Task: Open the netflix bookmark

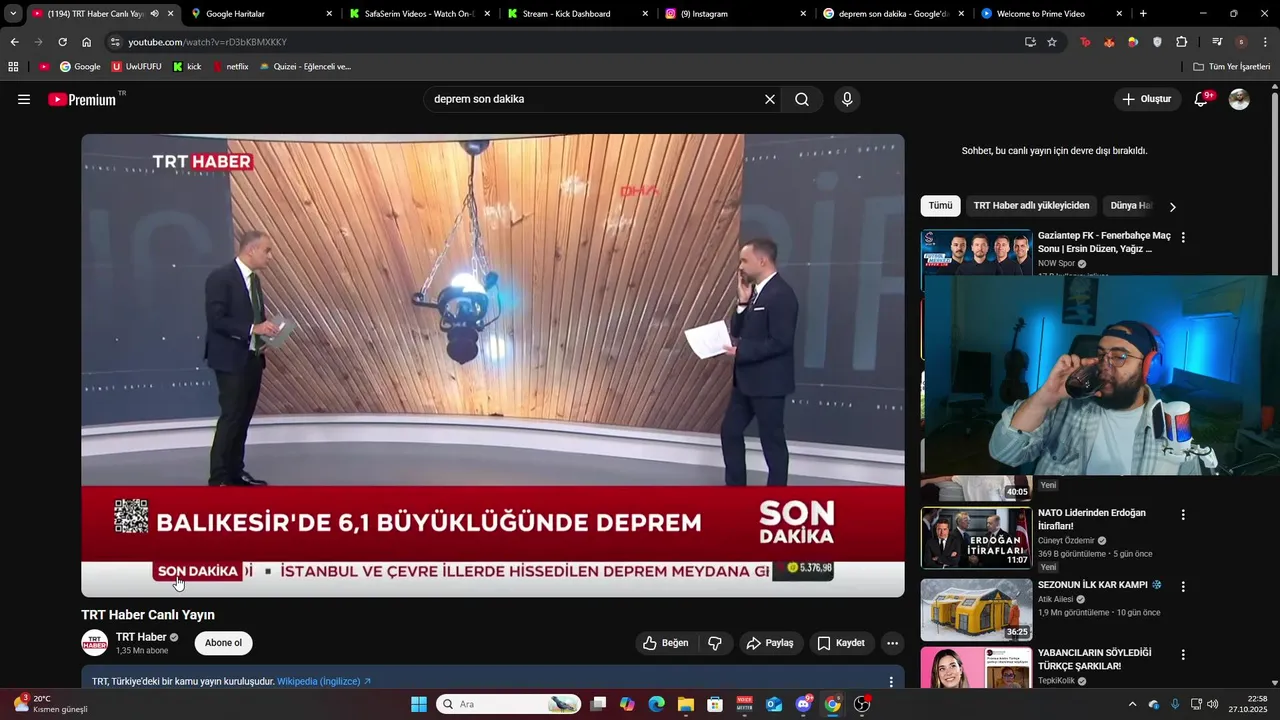Action: [x=231, y=67]
